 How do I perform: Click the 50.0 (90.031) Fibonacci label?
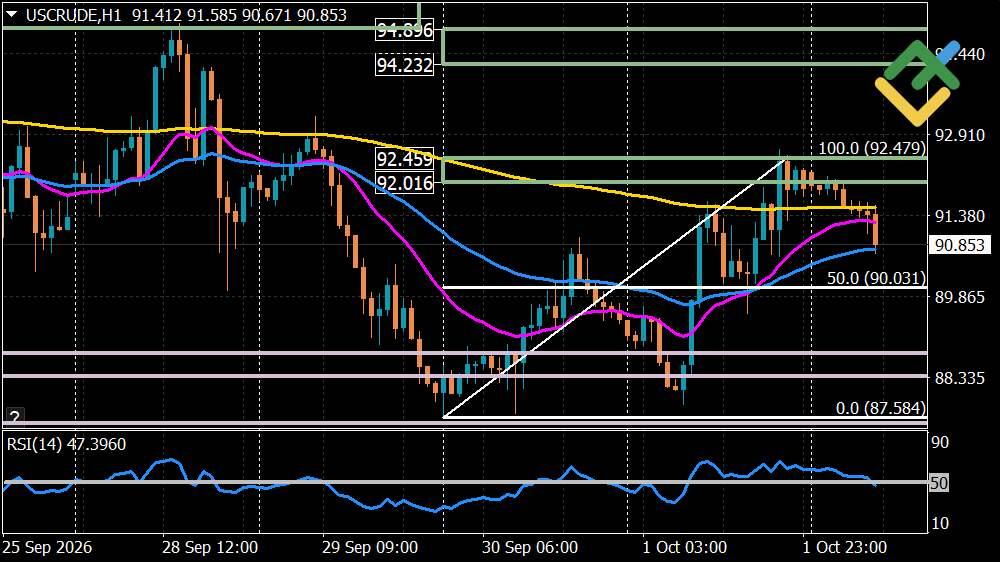(876, 277)
